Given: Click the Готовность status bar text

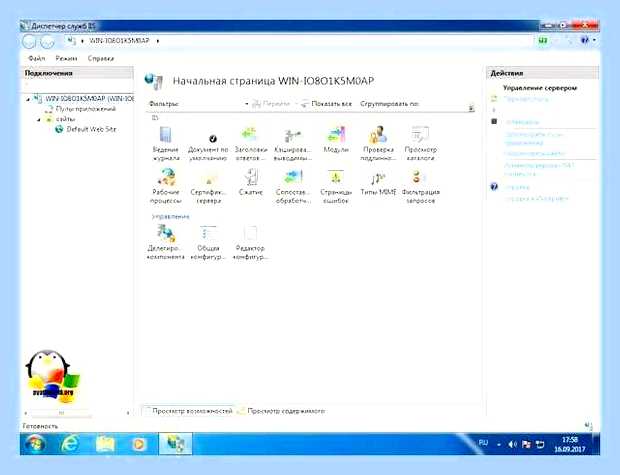Looking at the screenshot, I should tap(40, 426).
